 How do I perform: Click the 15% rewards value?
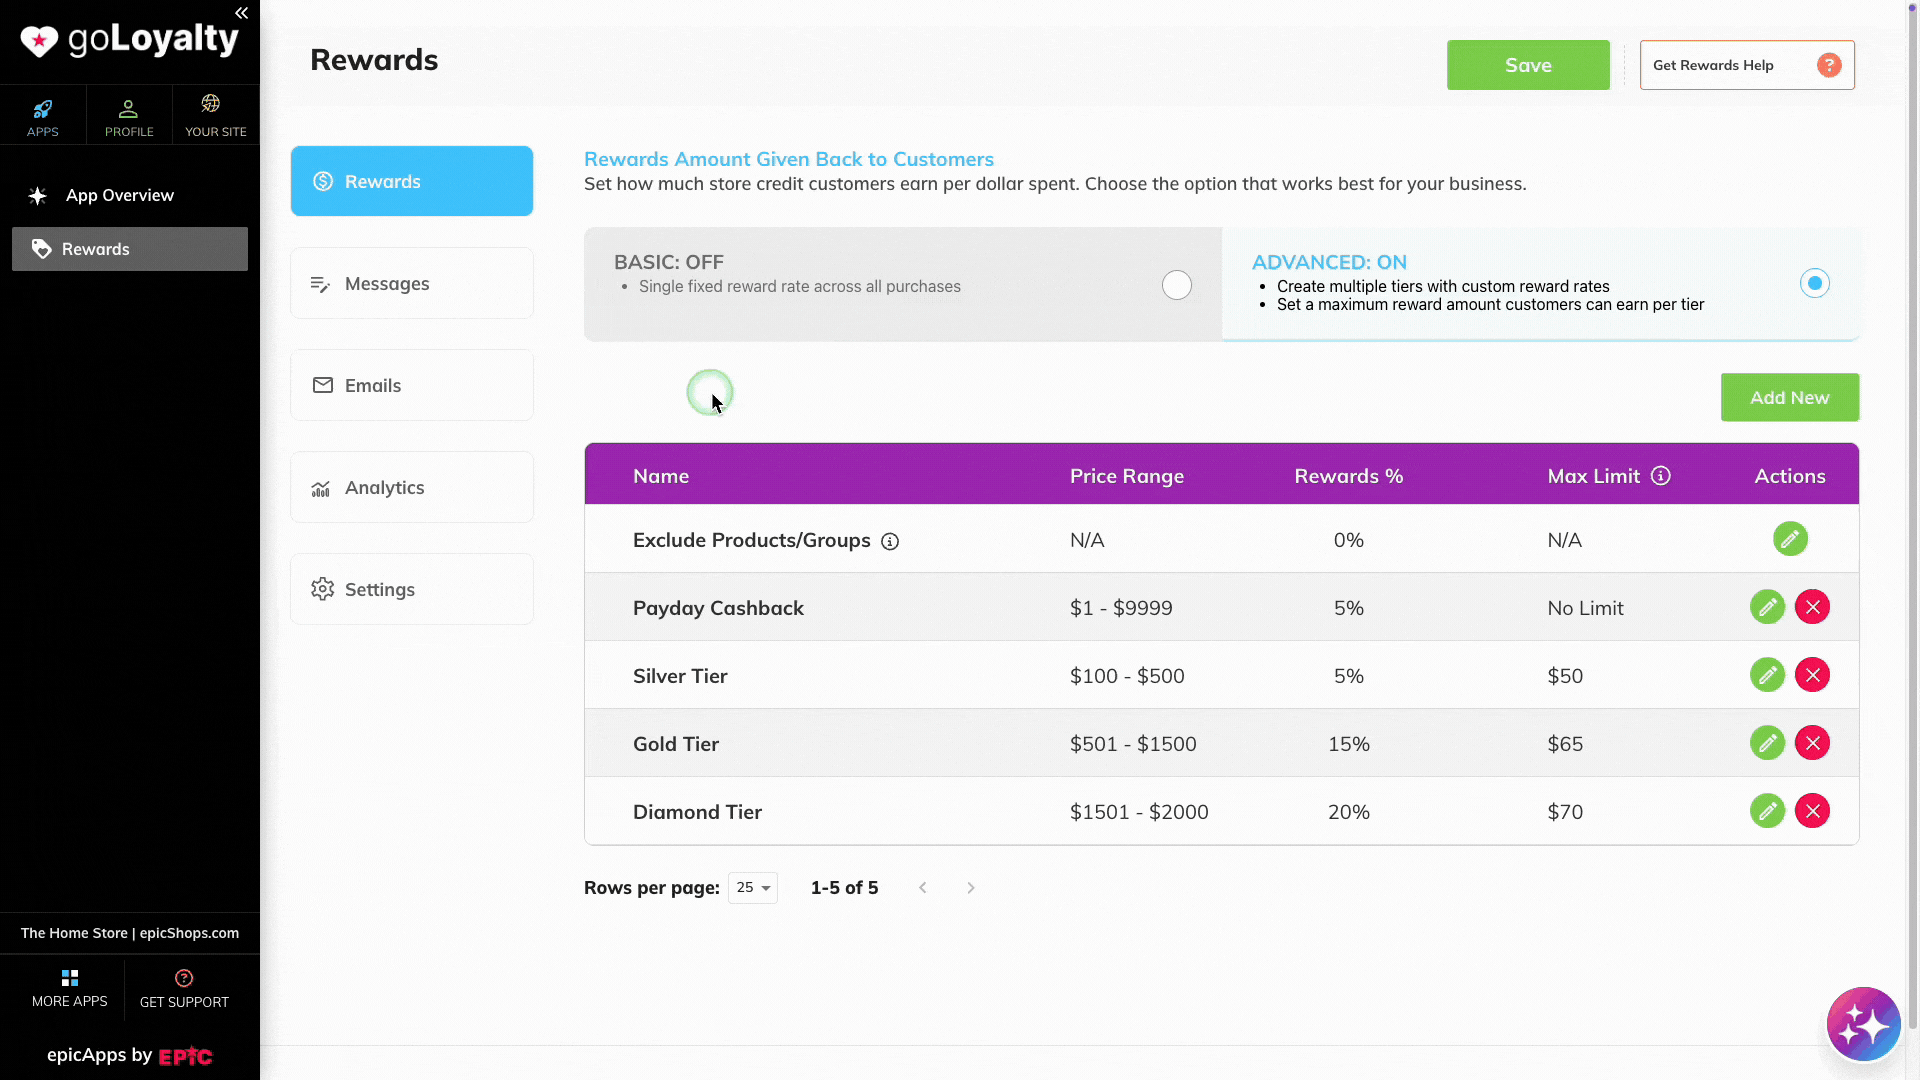(1349, 744)
